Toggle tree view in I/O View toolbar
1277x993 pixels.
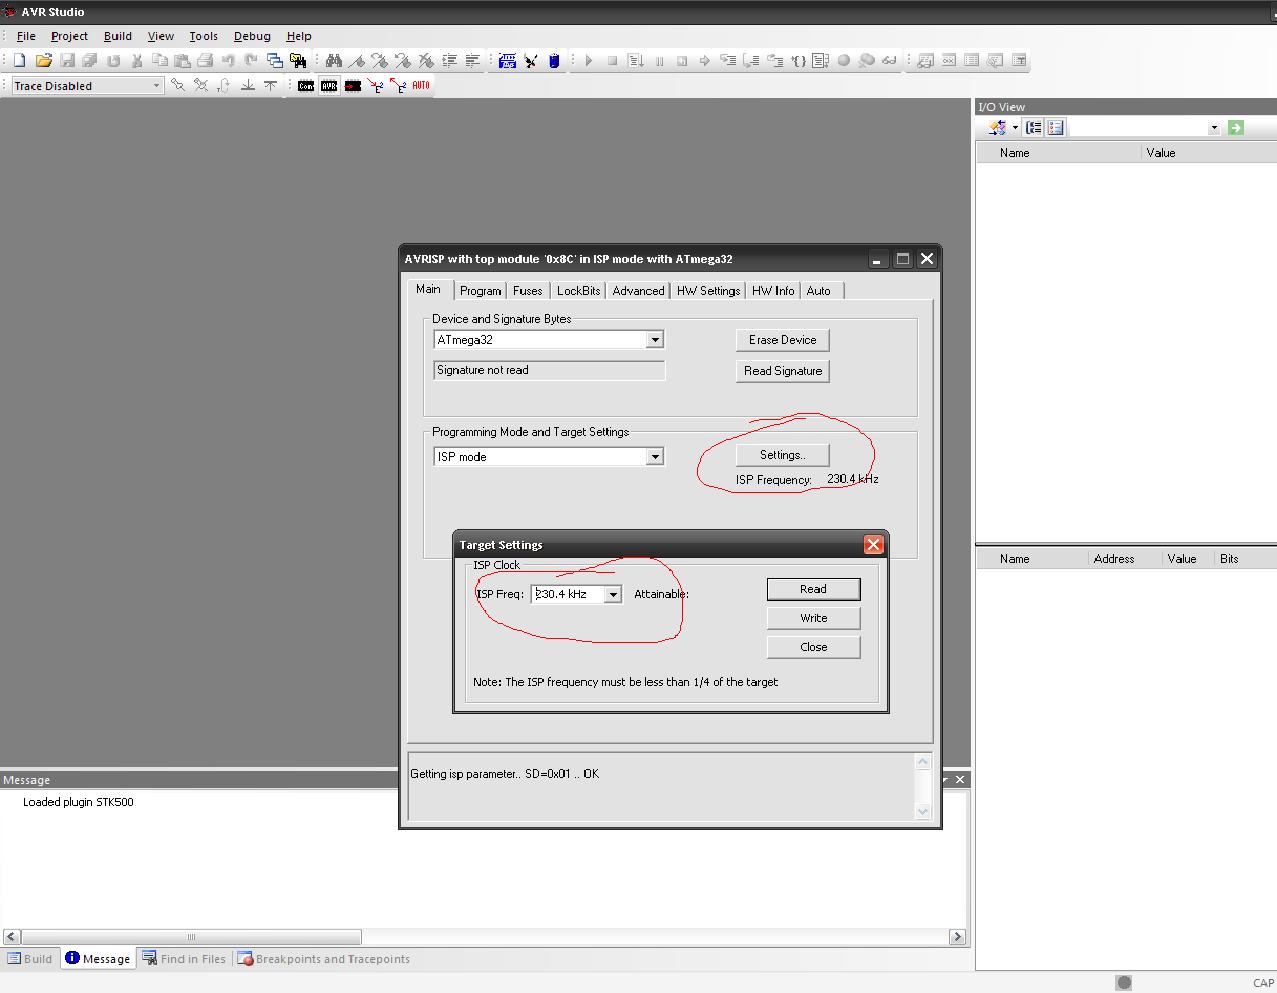tap(1034, 128)
